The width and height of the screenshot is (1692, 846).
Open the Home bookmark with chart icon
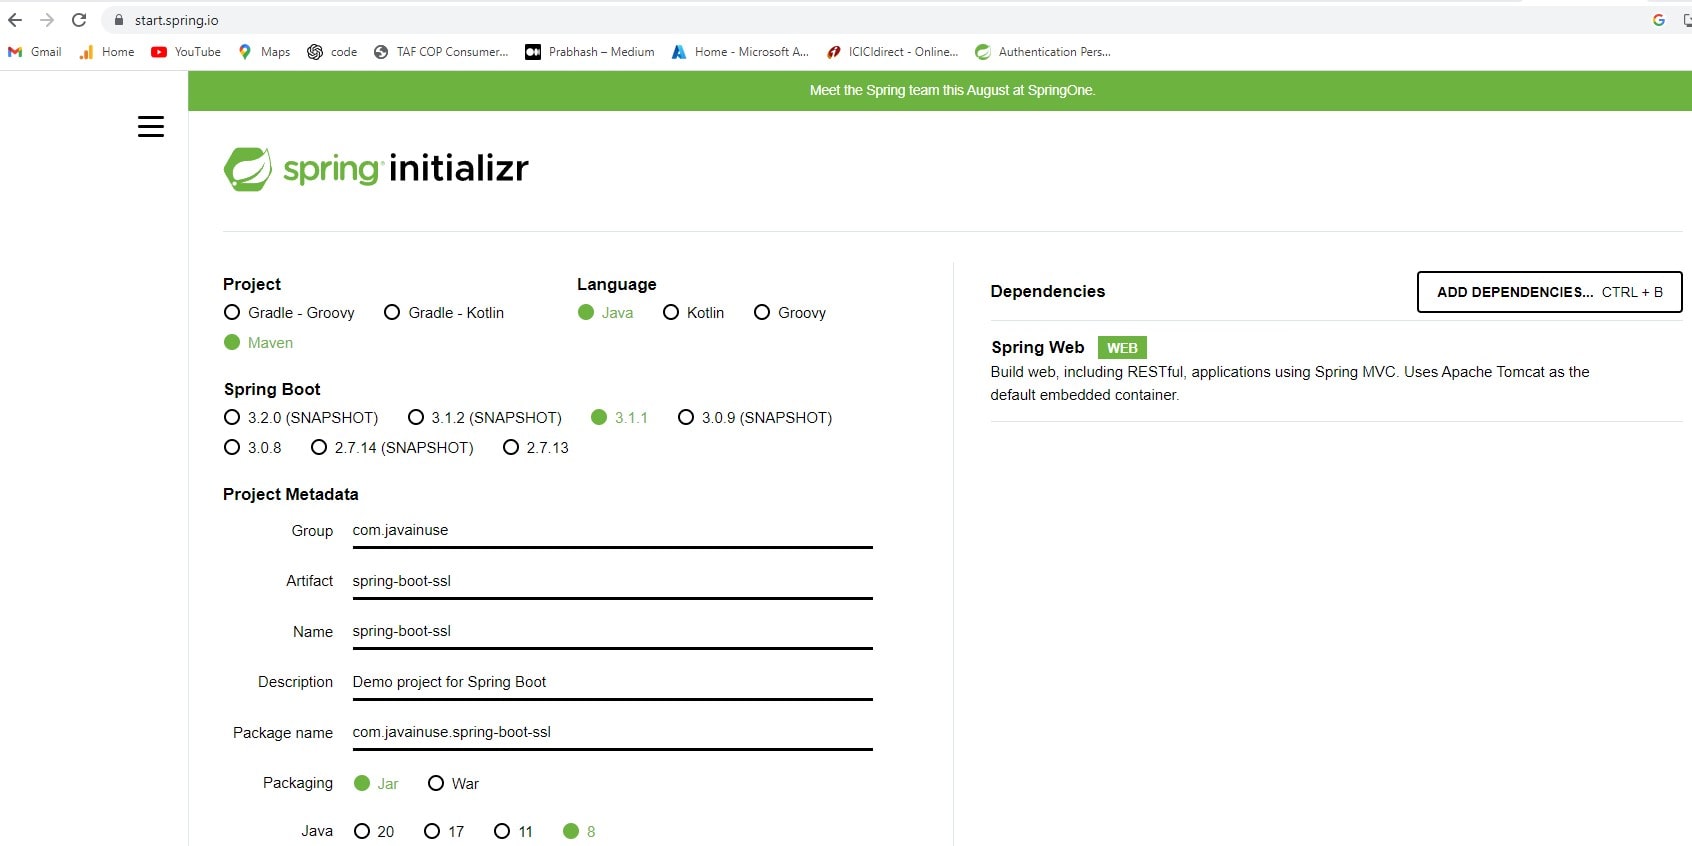[107, 52]
